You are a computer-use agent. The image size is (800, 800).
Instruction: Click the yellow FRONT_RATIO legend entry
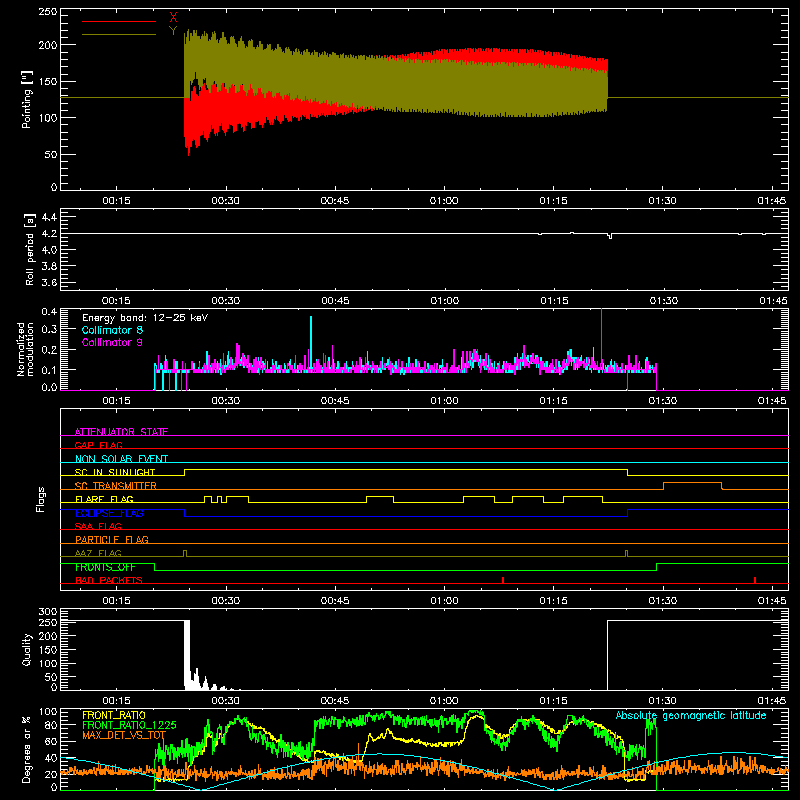114,715
